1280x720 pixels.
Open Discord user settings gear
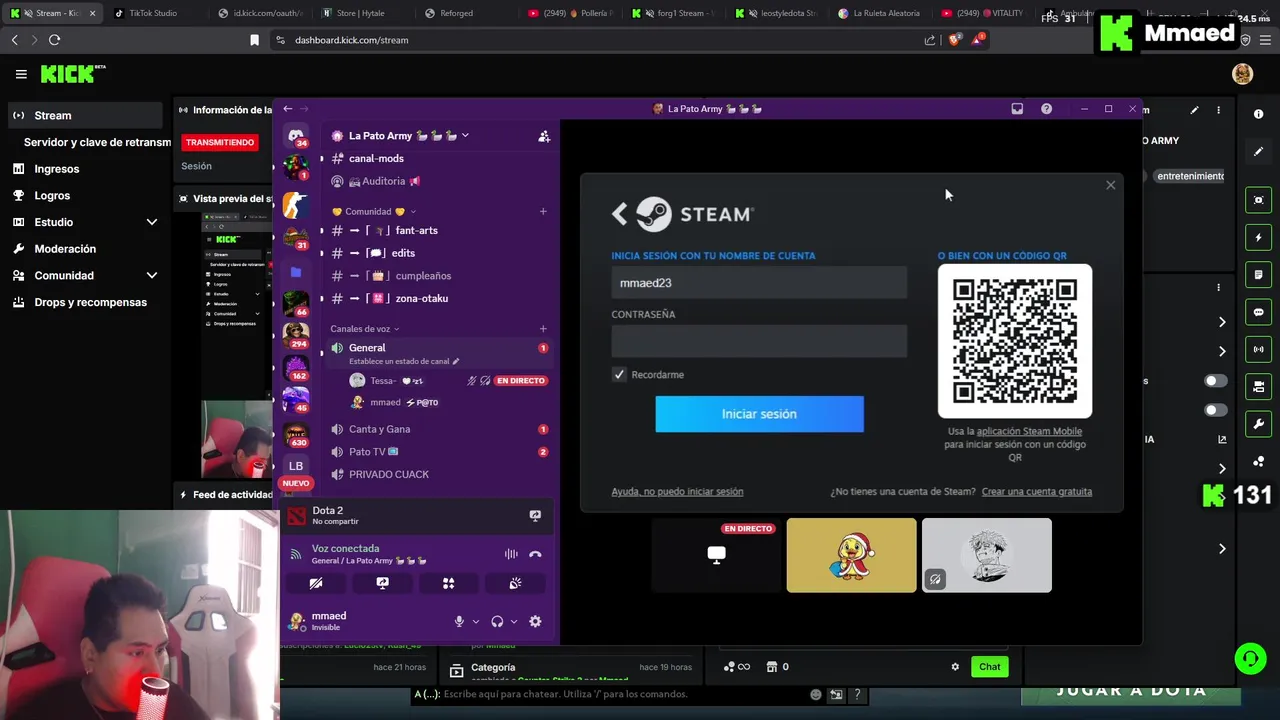pyautogui.click(x=535, y=621)
